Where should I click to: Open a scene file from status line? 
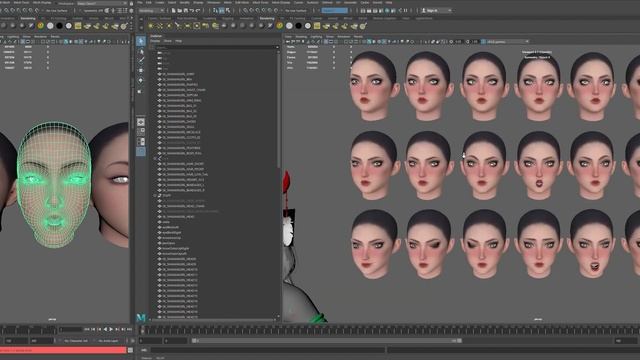179,11
